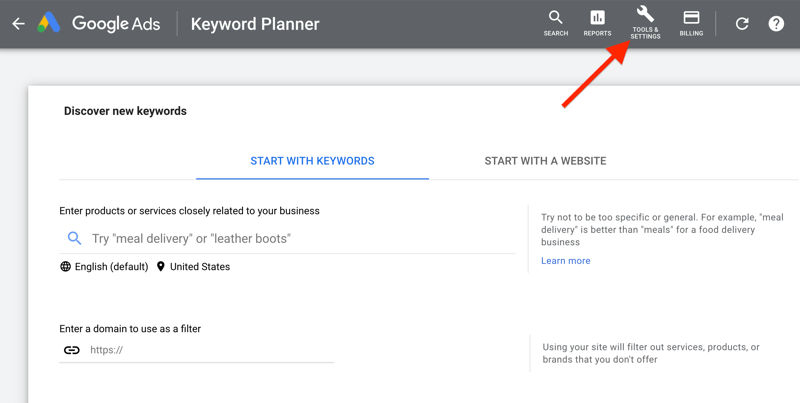Switch to Start with Keywords tab
The width and height of the screenshot is (800, 403).
(x=312, y=161)
